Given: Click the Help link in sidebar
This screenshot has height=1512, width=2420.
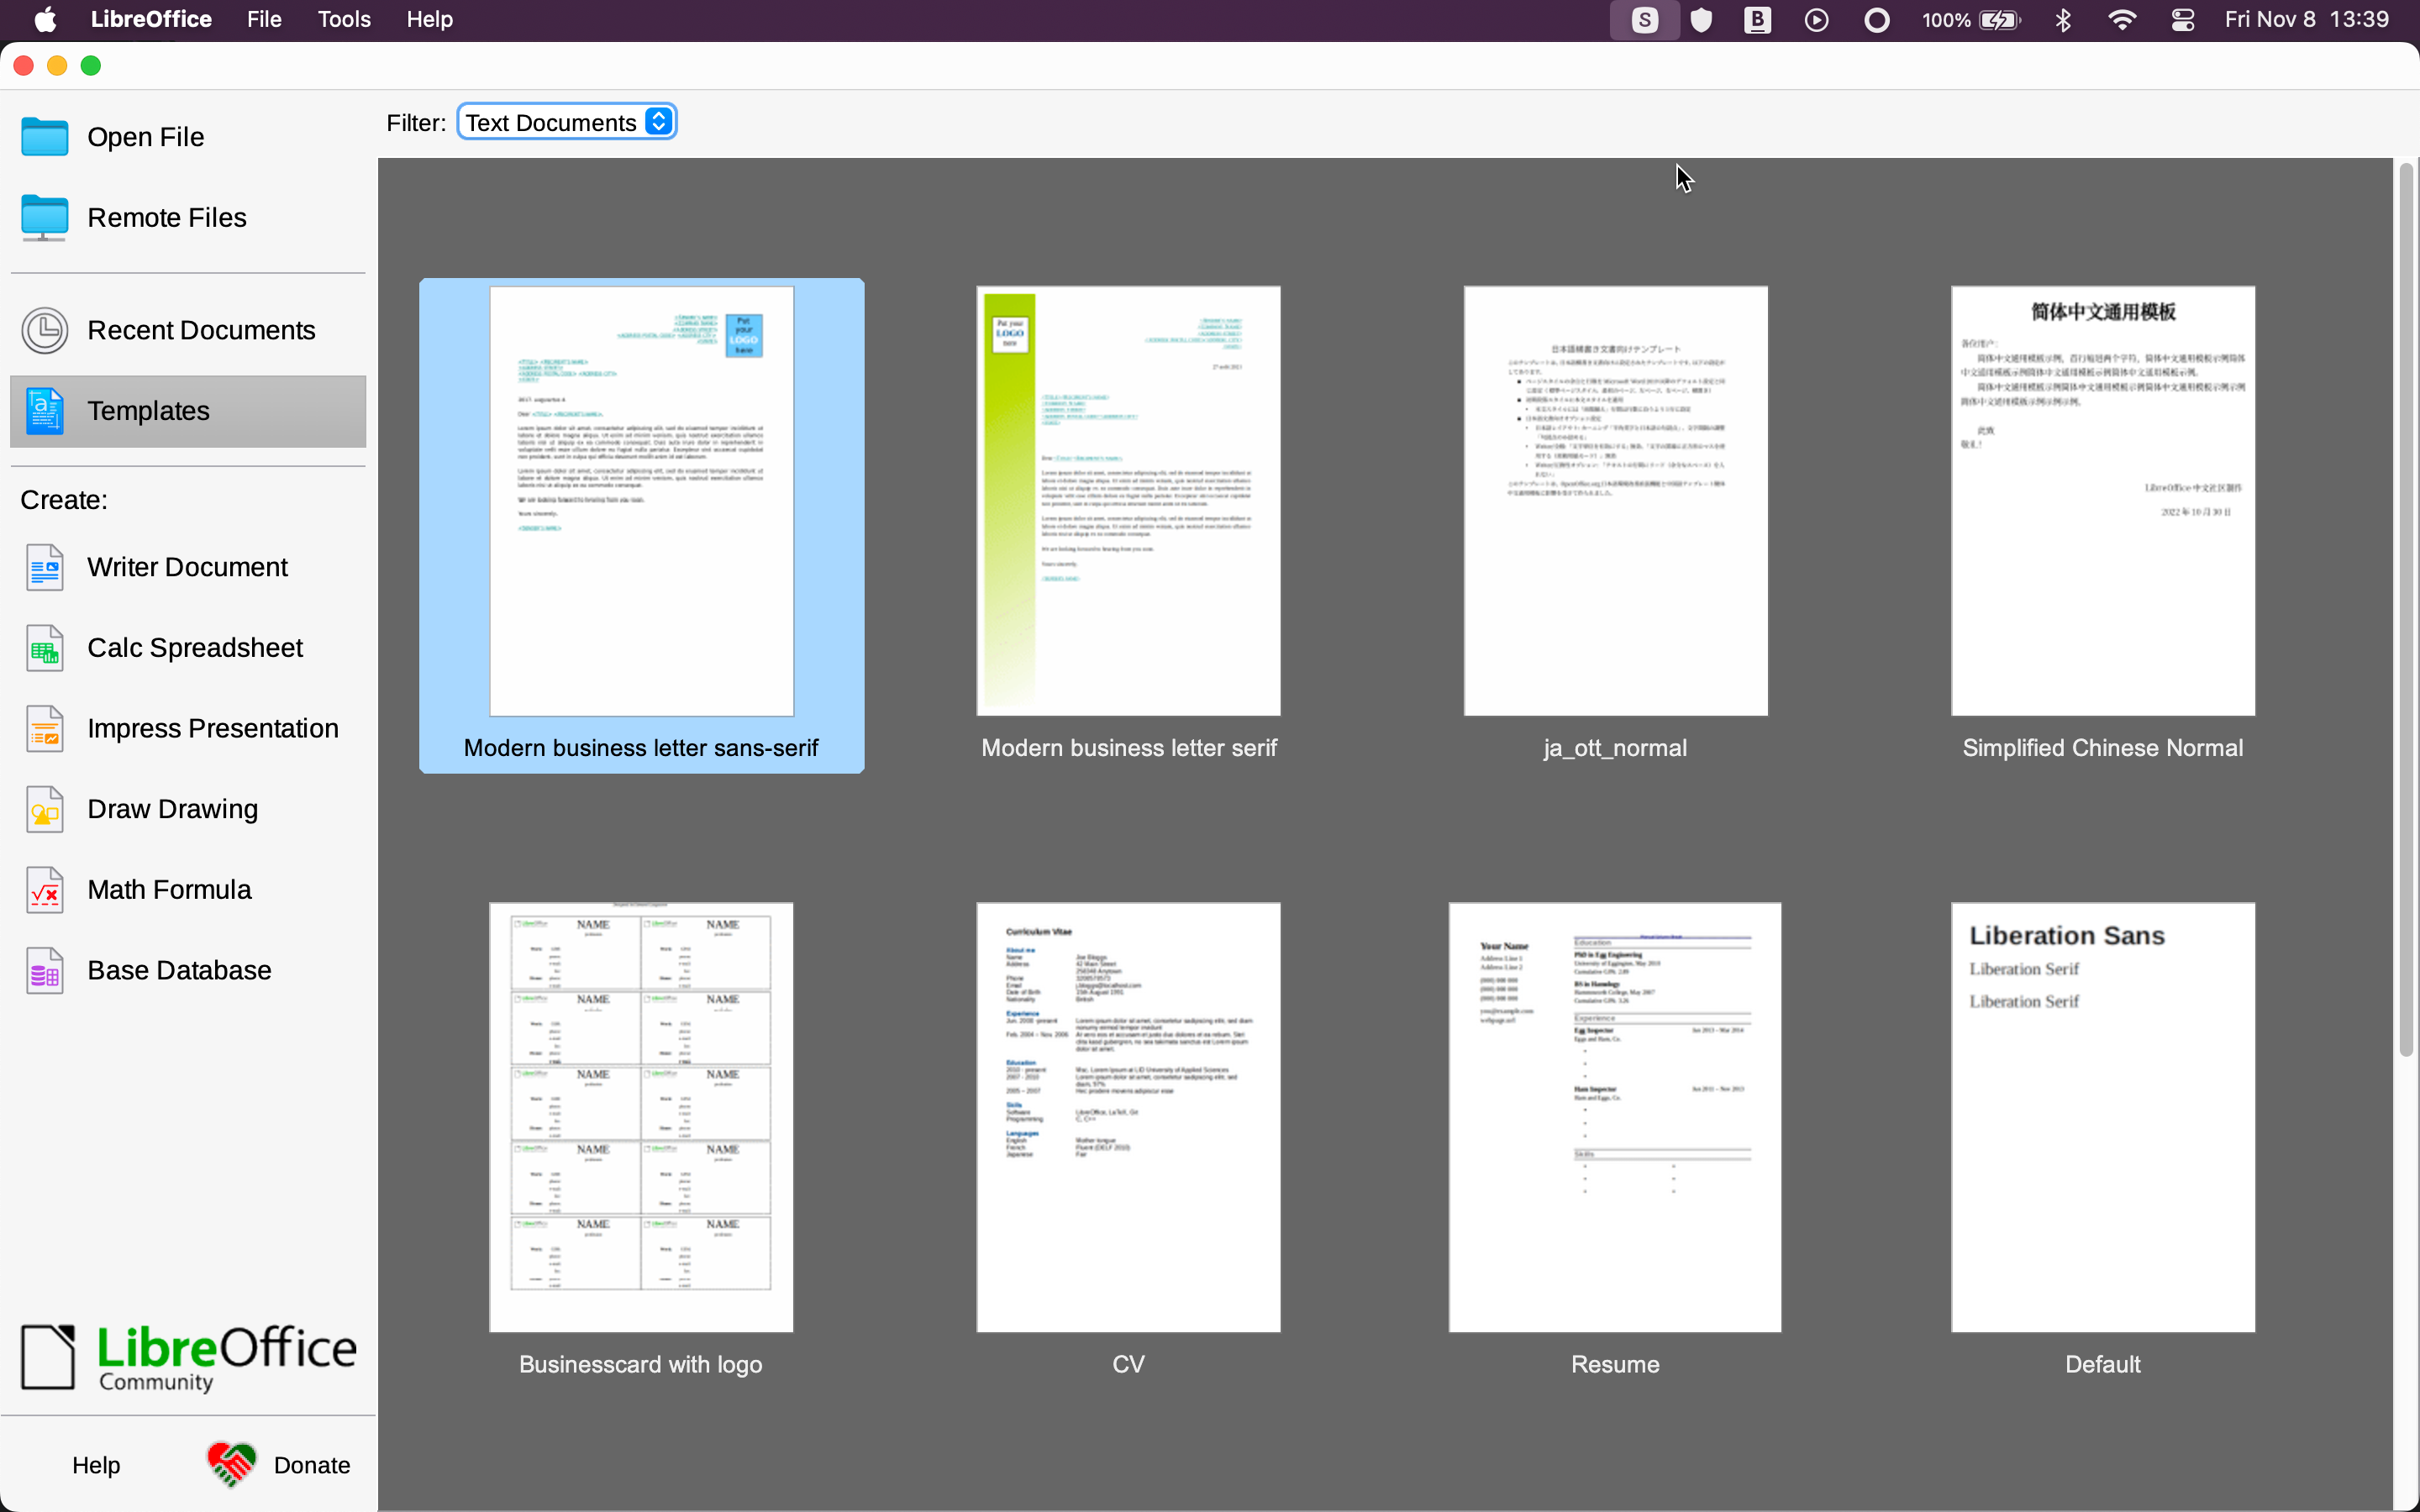Looking at the screenshot, I should (x=94, y=1463).
